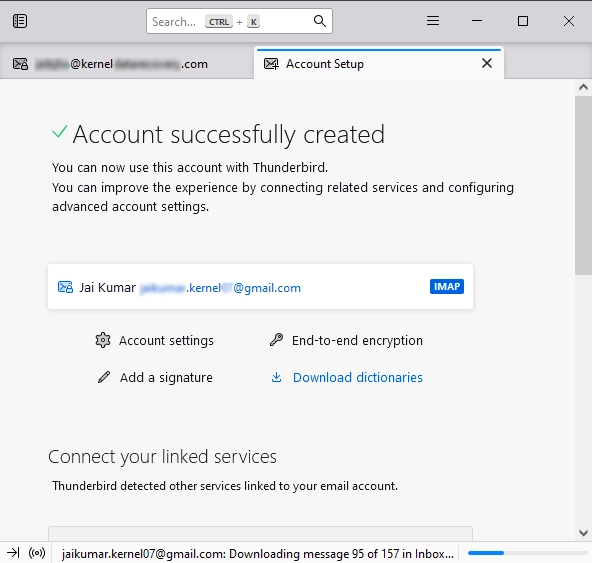The image size is (592, 563).
Task: Click the mail icon on the kernel tab
Action: 20,64
